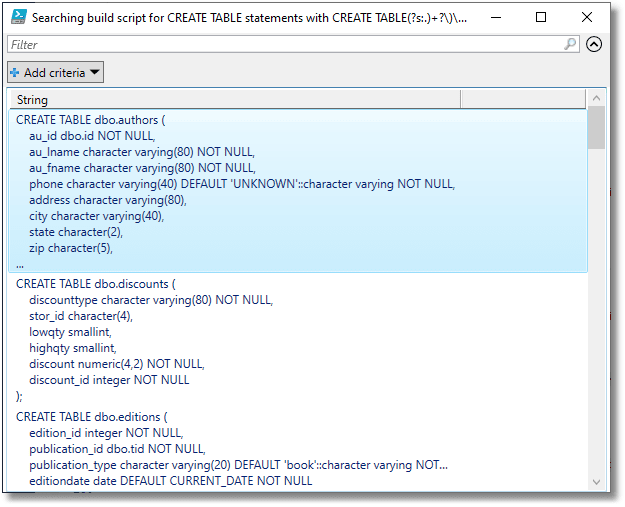Click the PowerShell icon in the title bar
The height and width of the screenshot is (507, 625).
(18, 17)
